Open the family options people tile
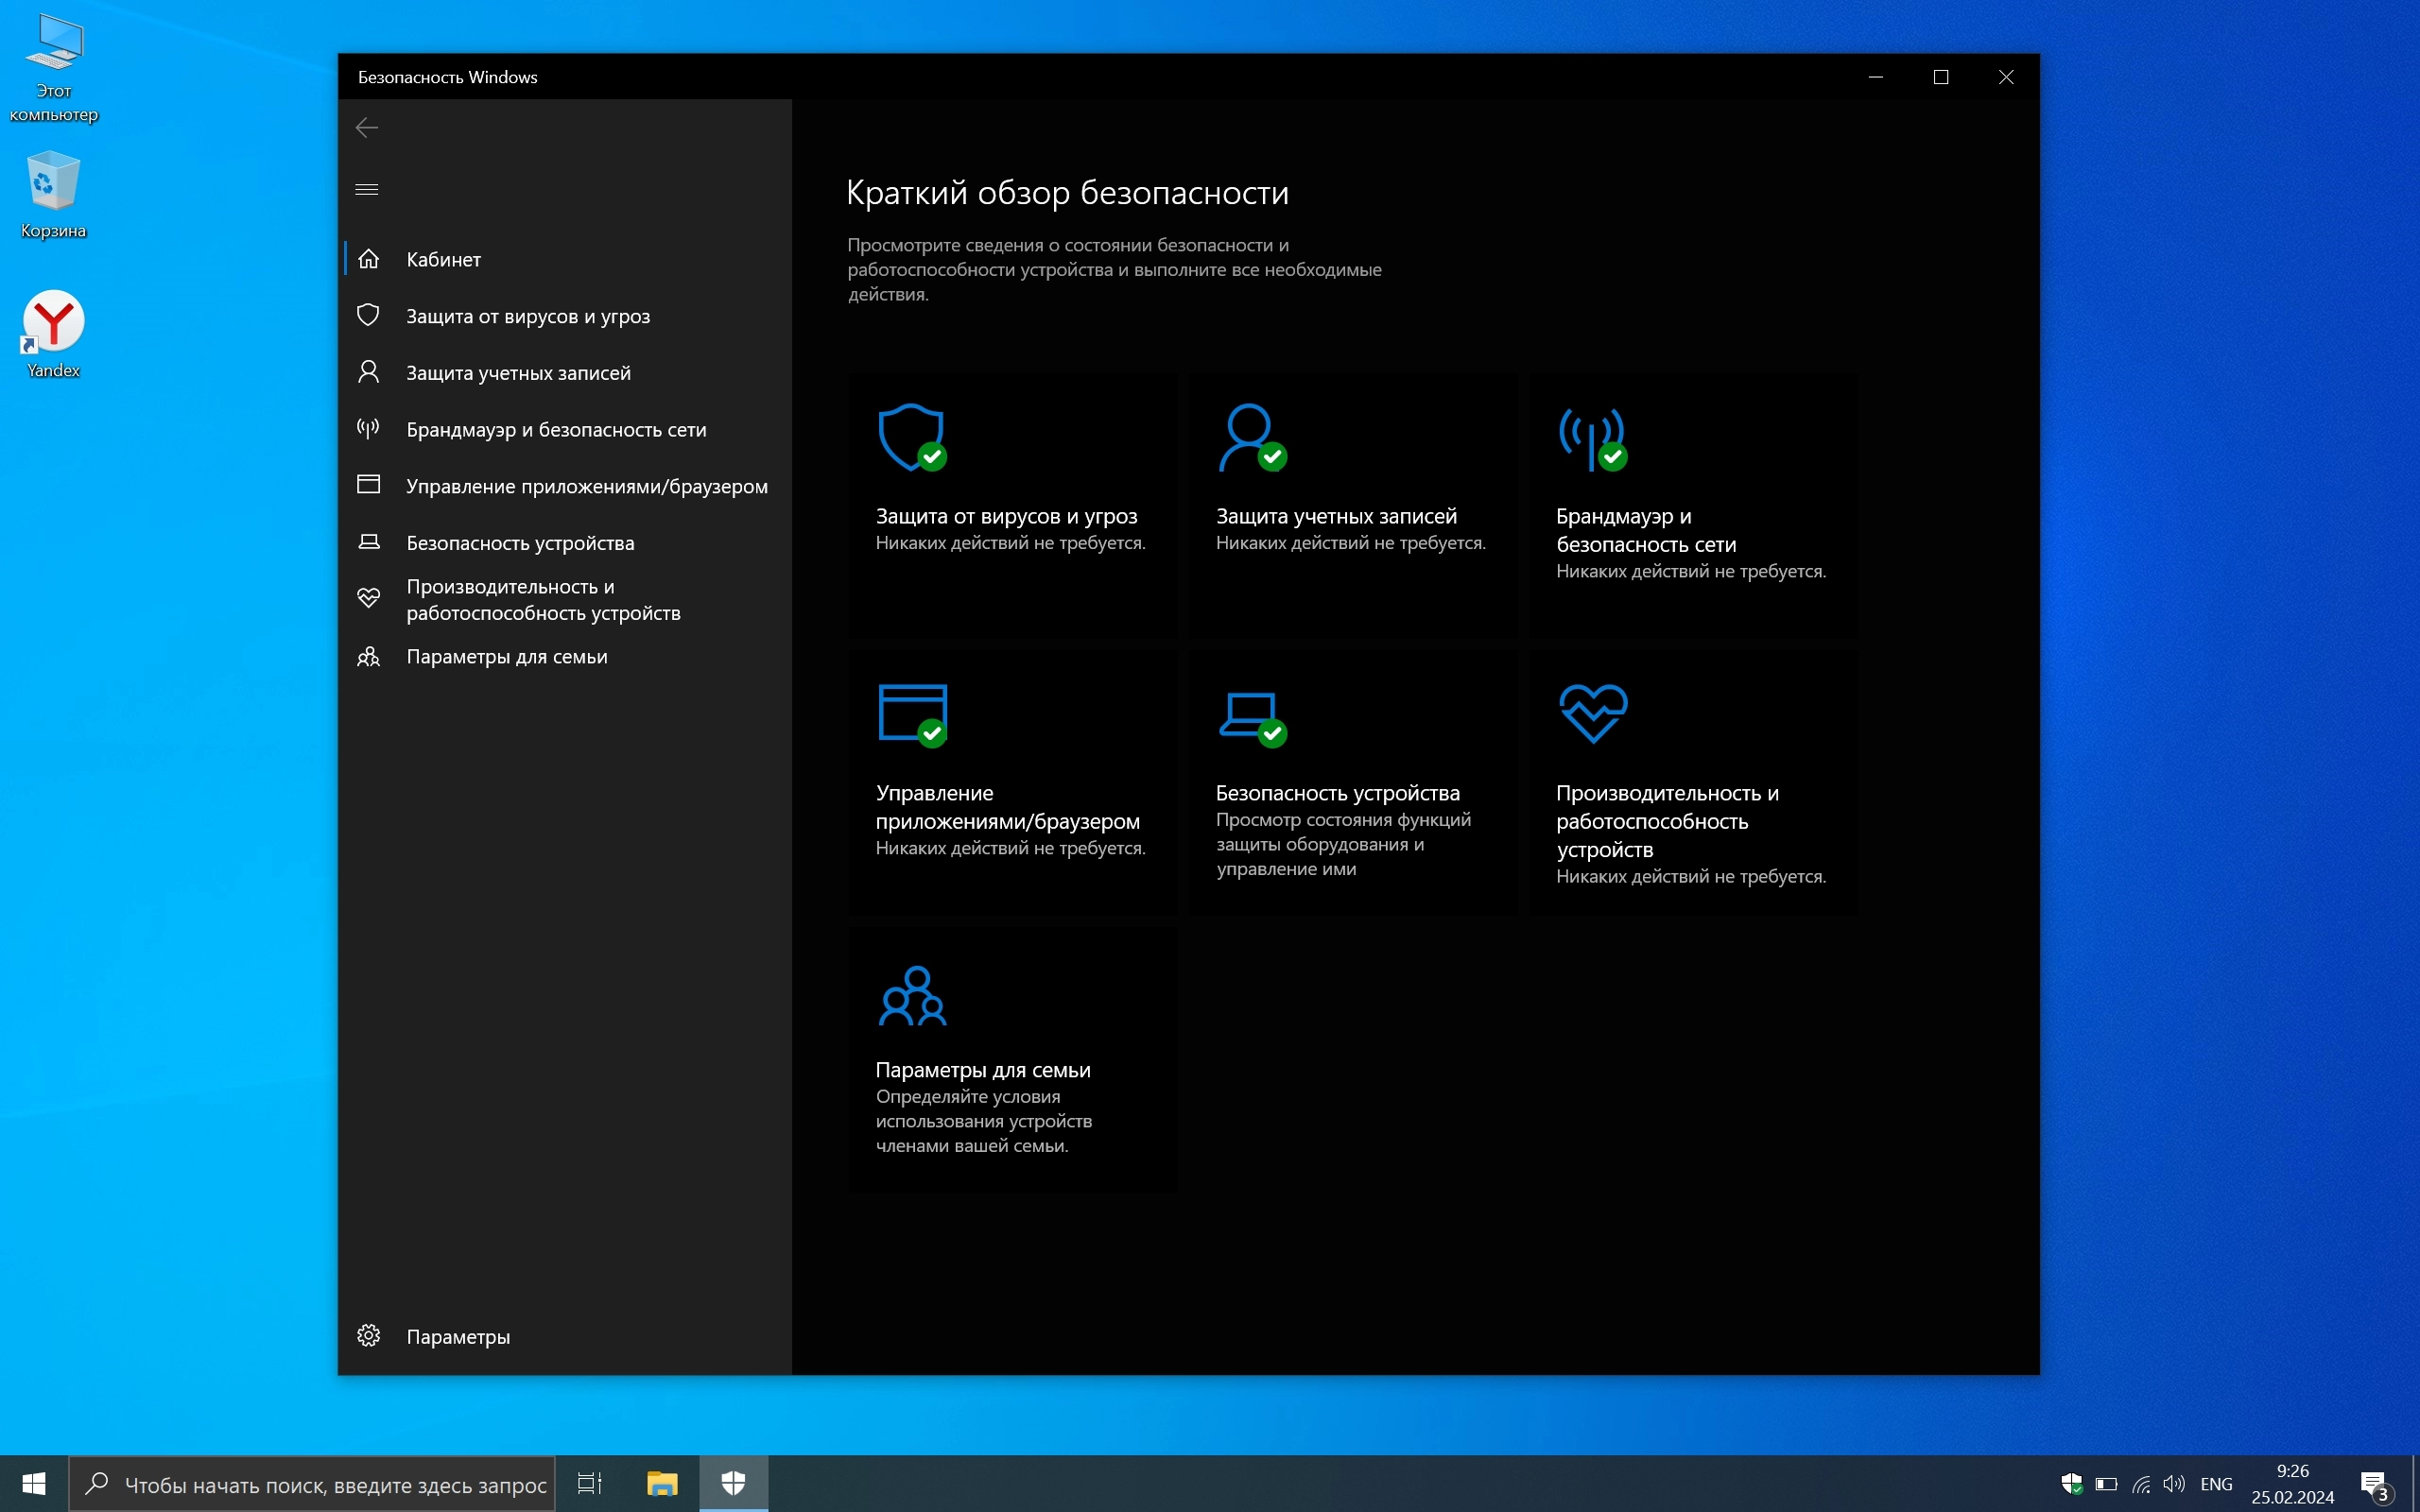2420x1512 pixels. click(x=911, y=995)
